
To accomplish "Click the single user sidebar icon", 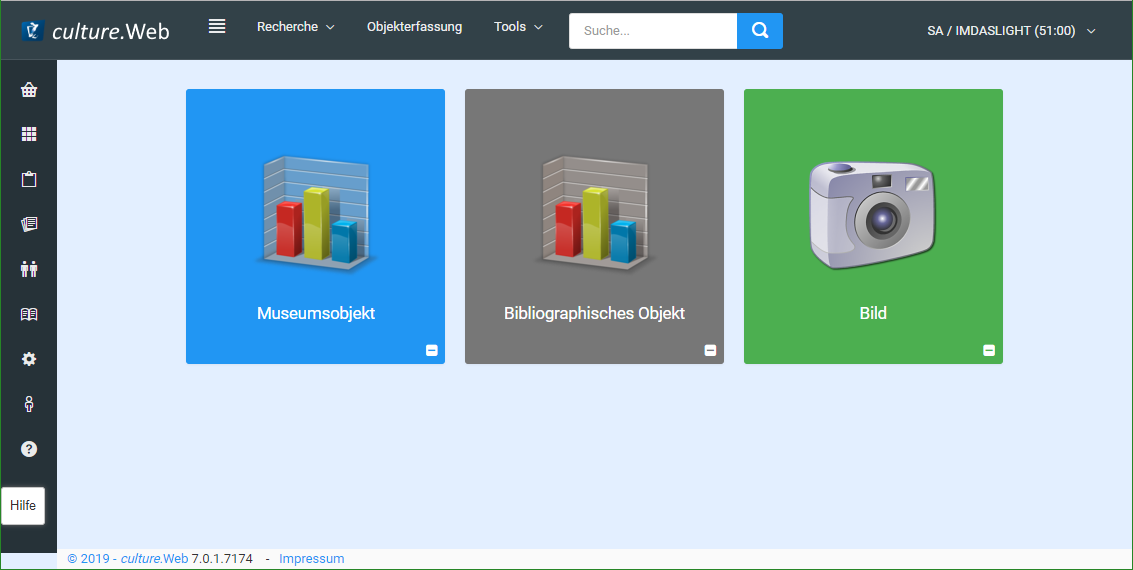I will pos(29,404).
